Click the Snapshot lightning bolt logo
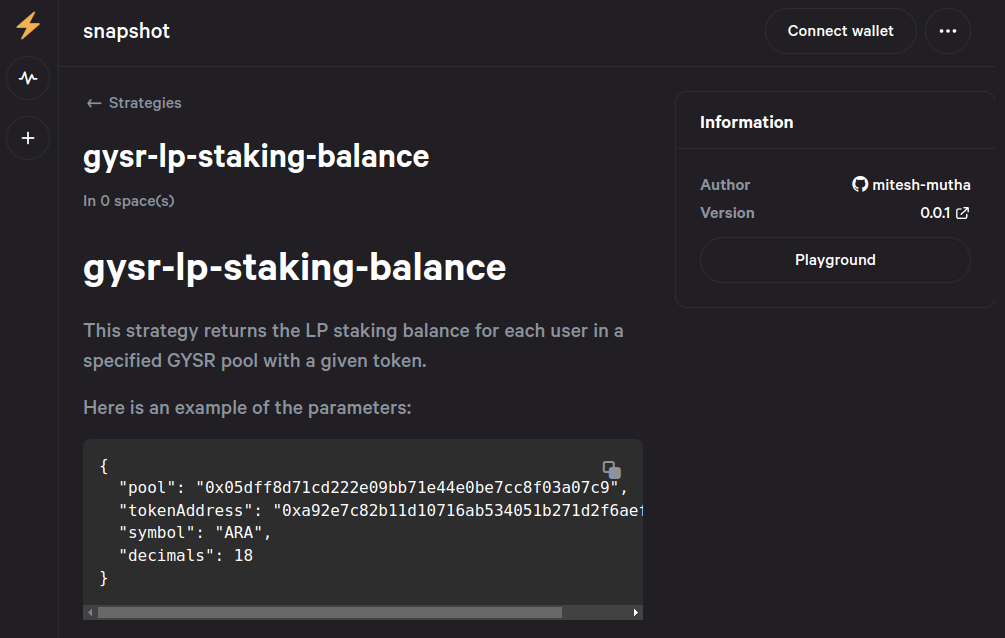The height and width of the screenshot is (638, 1005). (28, 26)
